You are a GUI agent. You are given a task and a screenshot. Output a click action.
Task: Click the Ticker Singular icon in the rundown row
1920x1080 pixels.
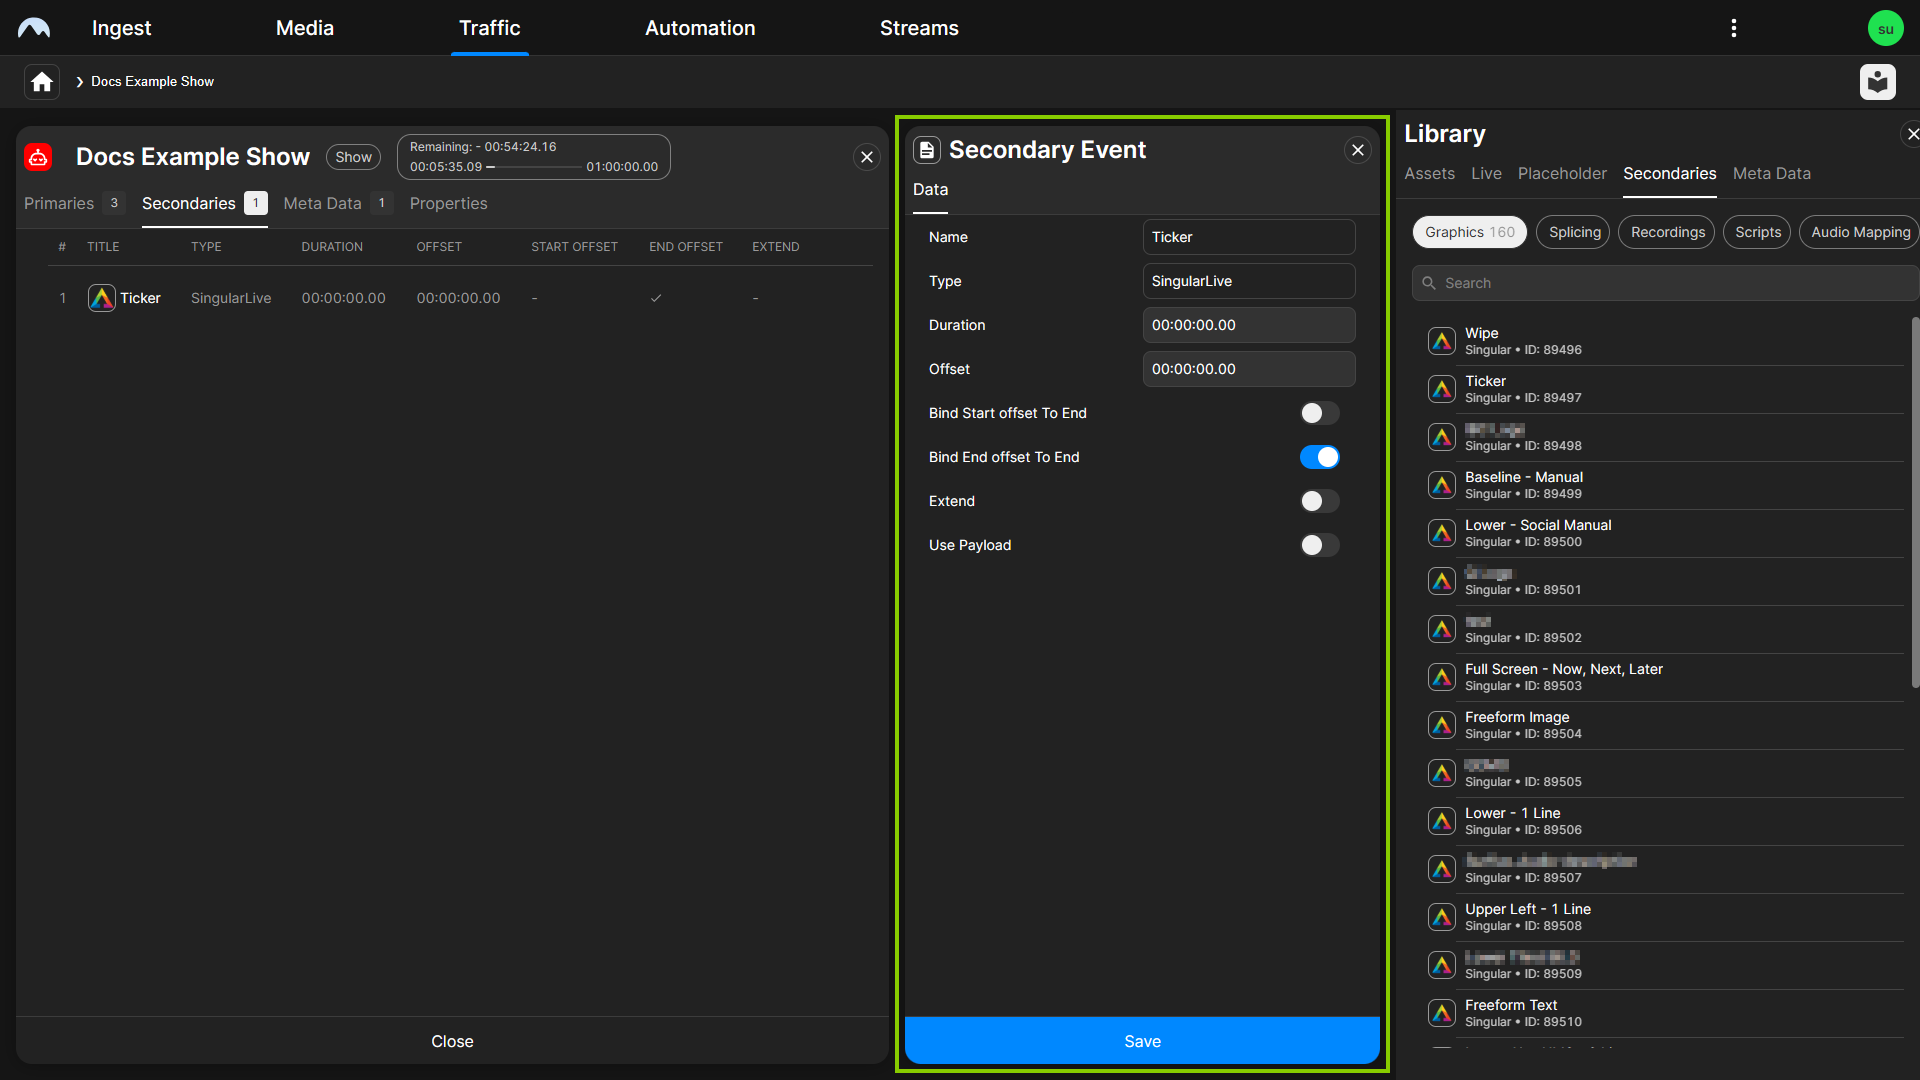tap(101, 298)
